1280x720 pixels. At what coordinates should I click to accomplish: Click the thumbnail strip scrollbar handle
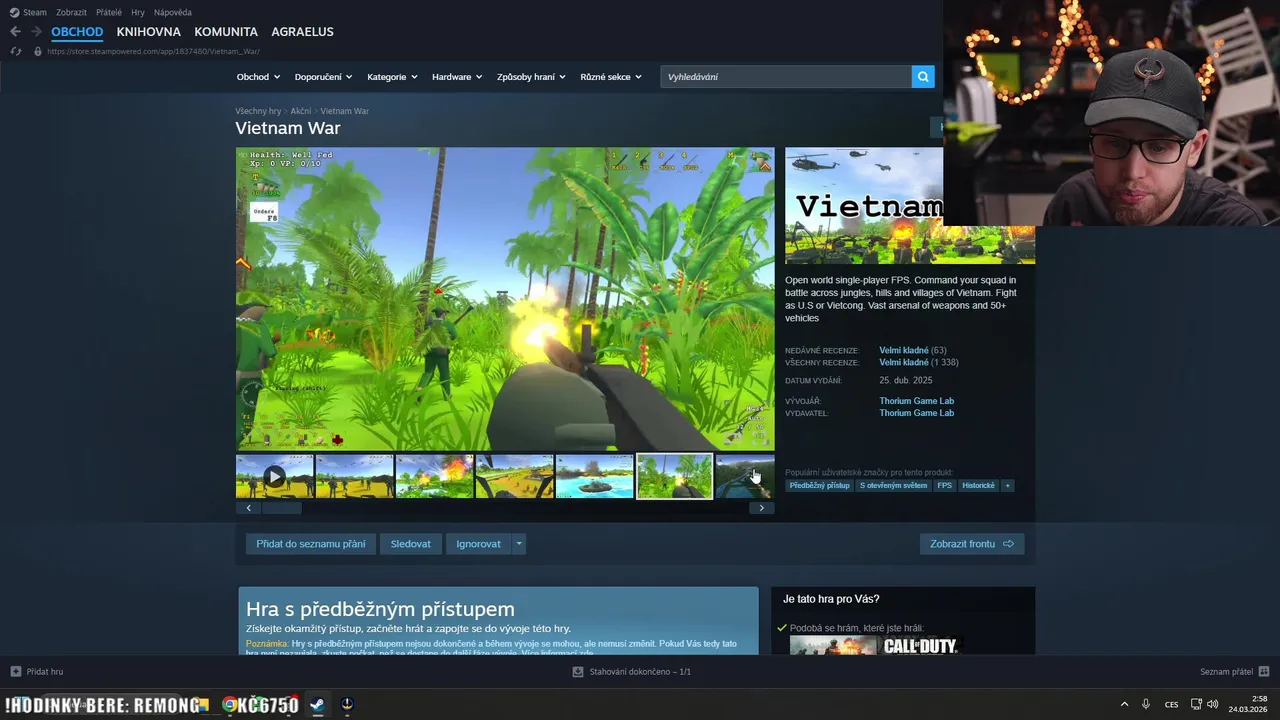[282, 508]
